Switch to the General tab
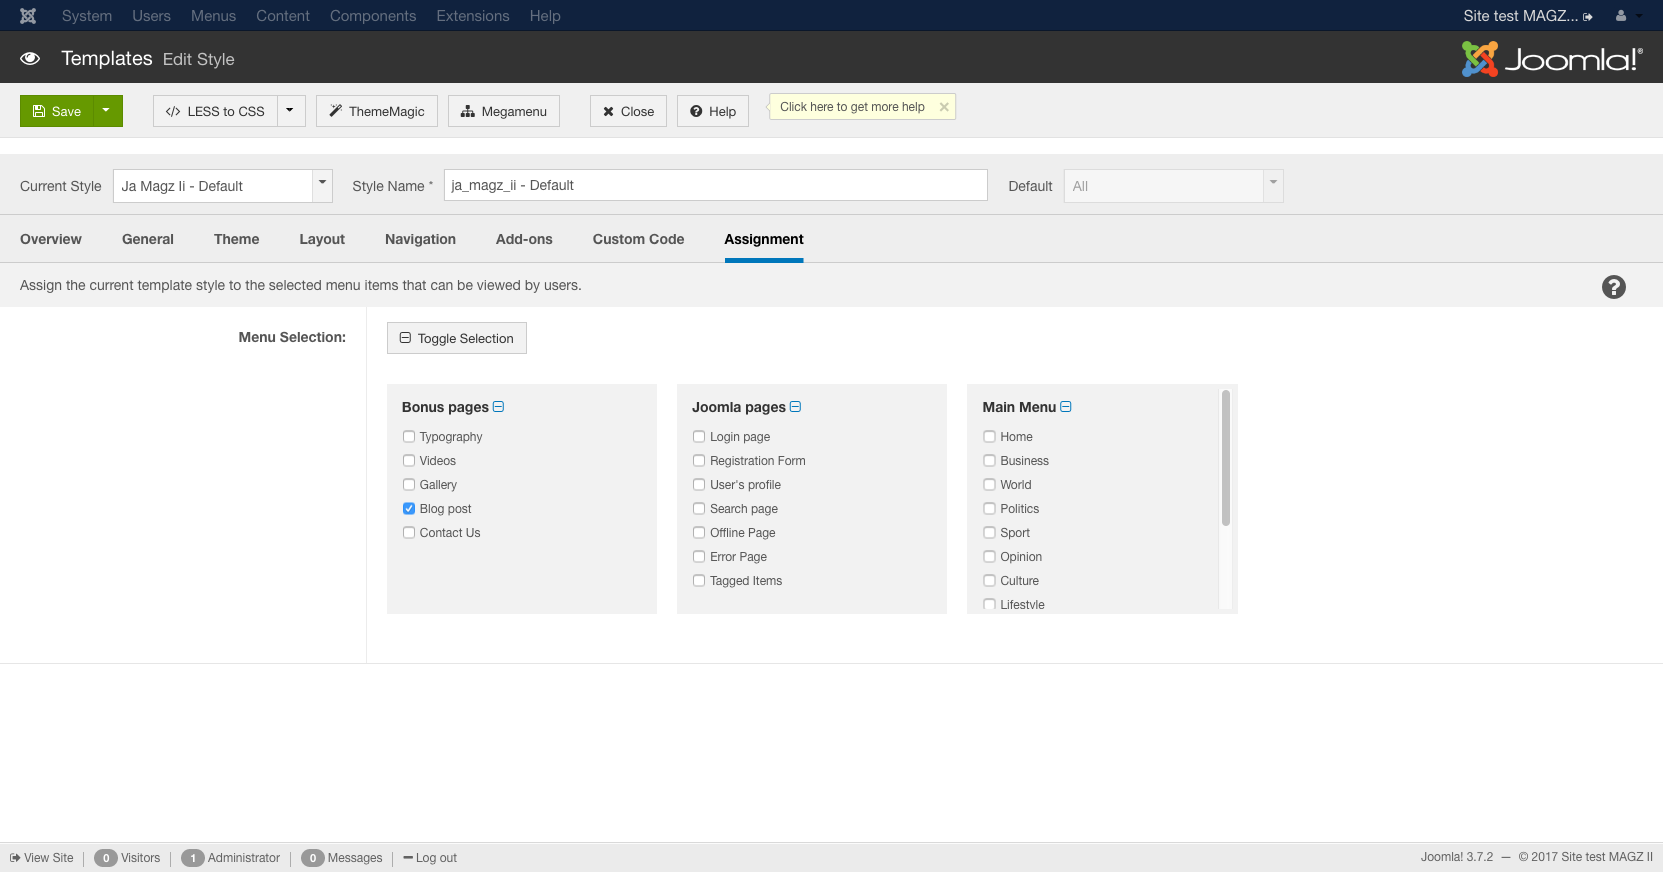This screenshot has width=1663, height=872. 148,239
